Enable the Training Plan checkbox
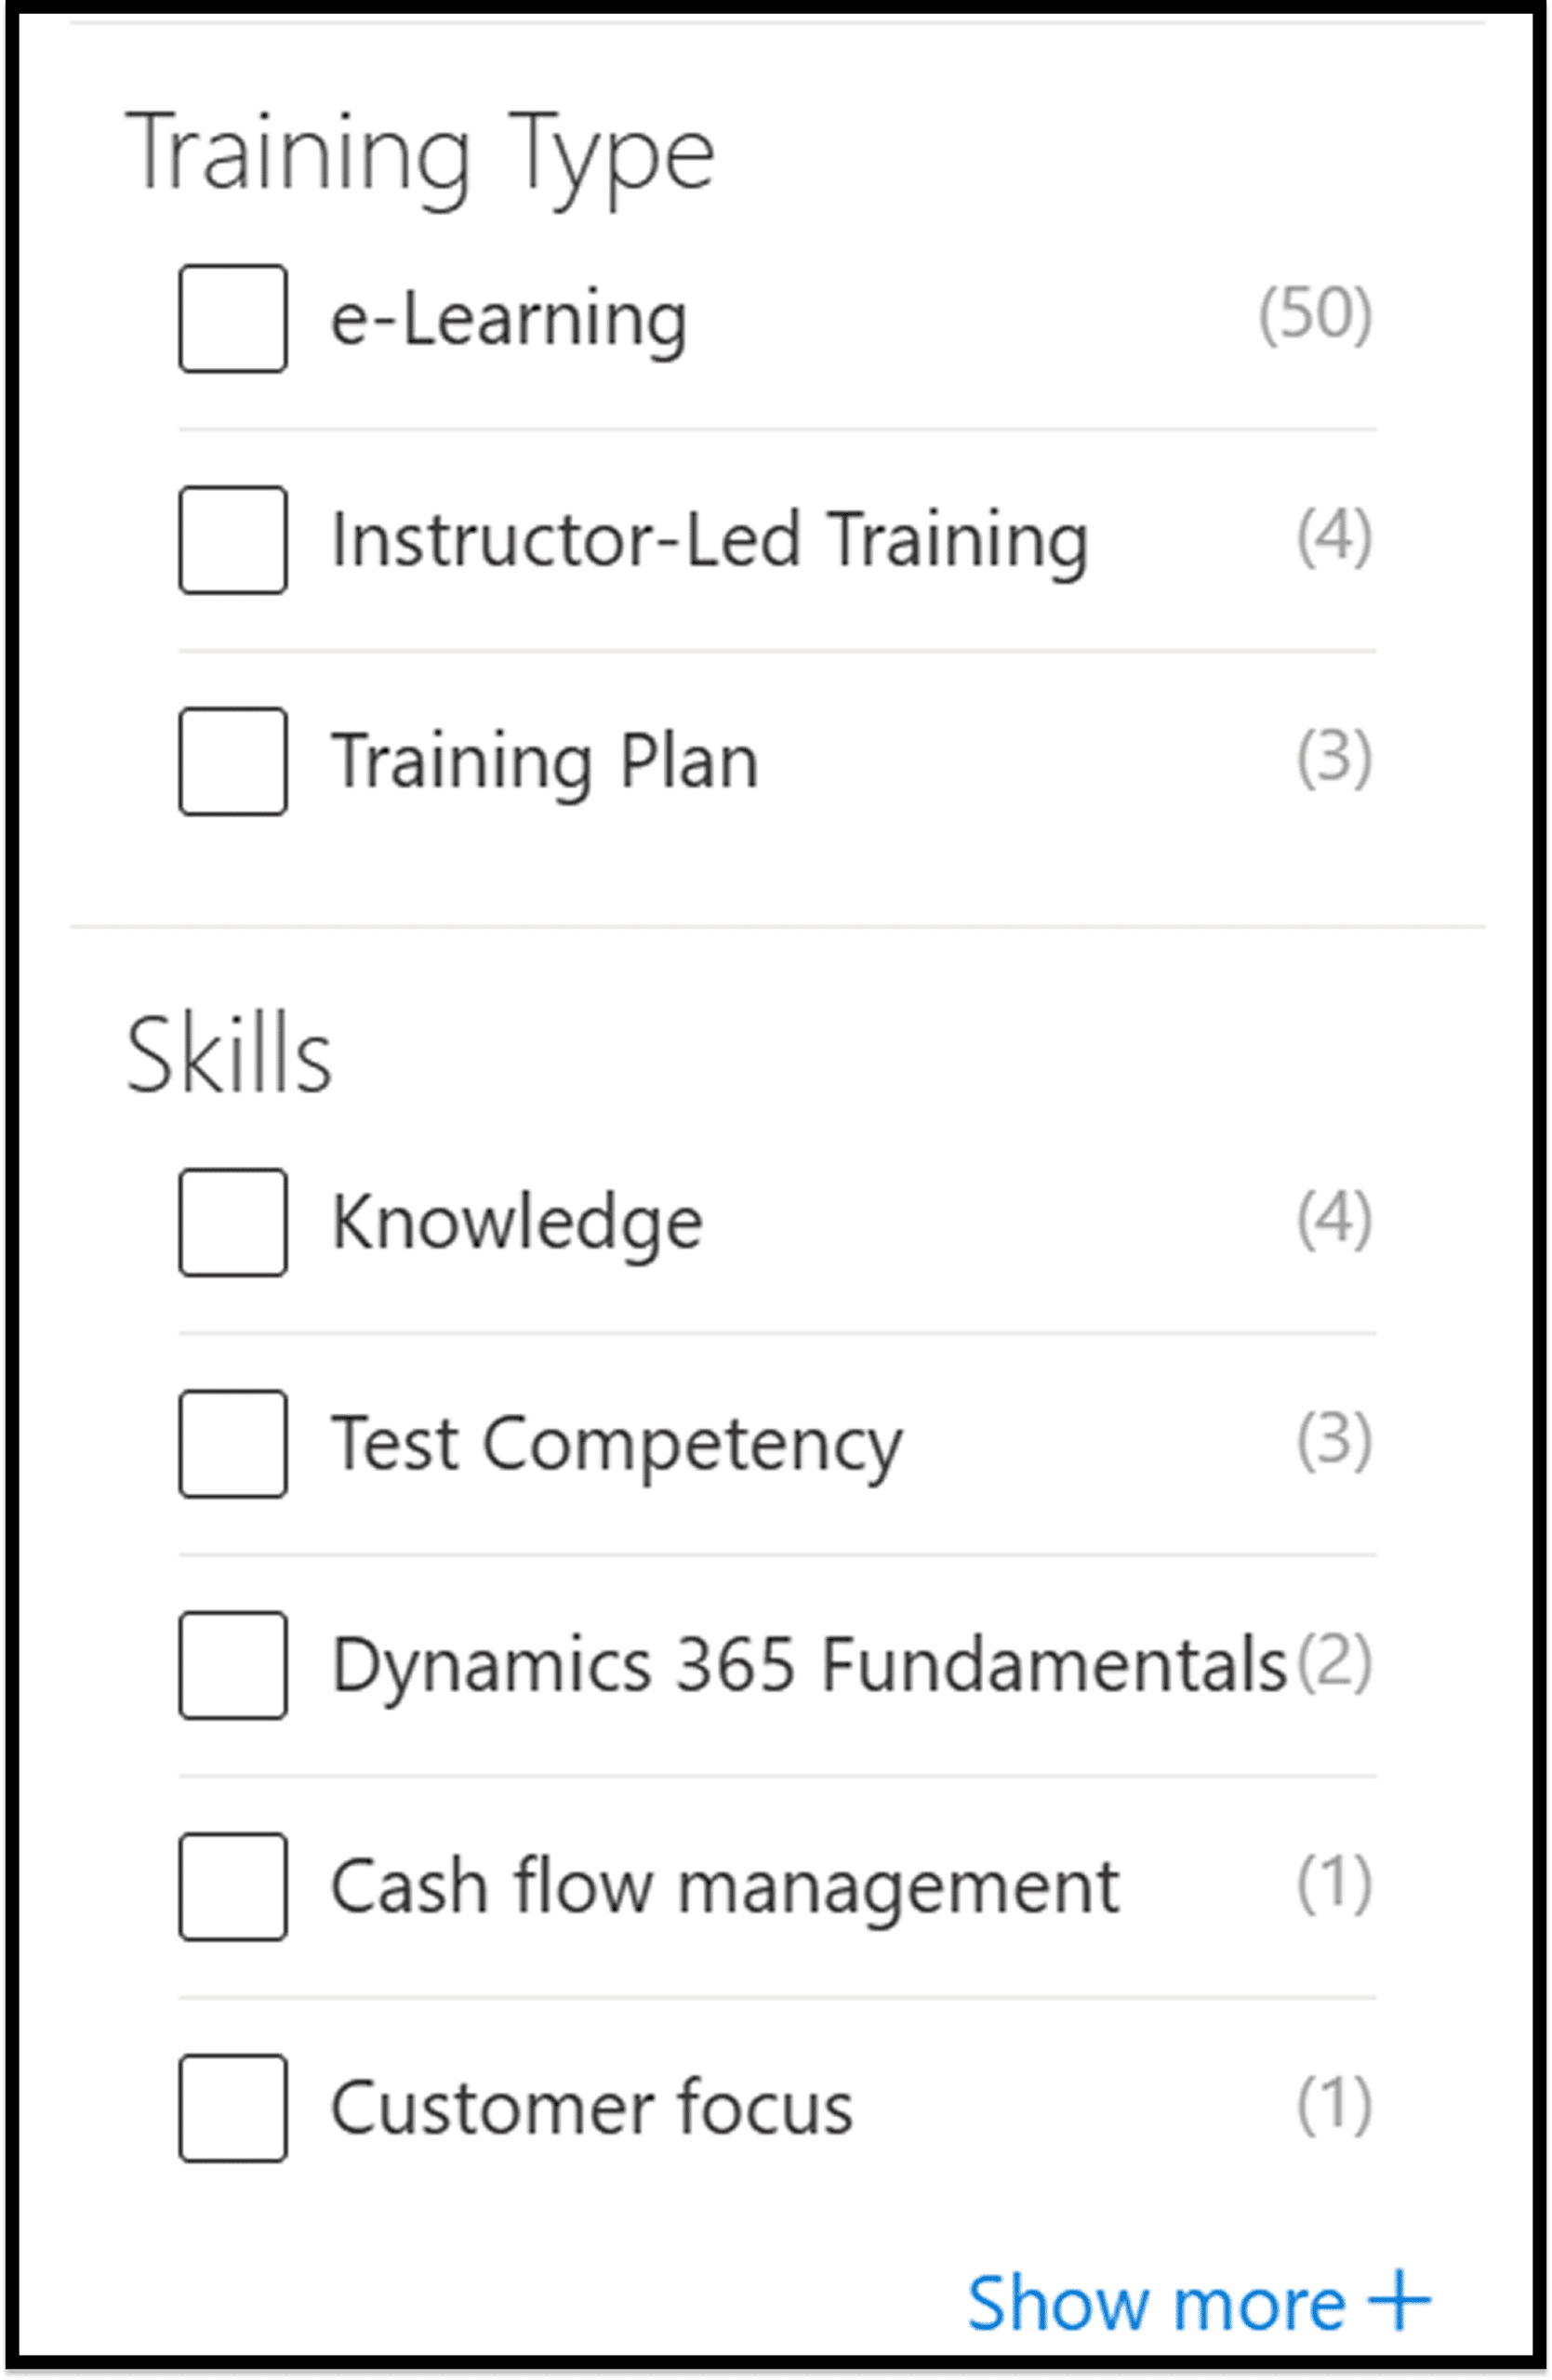Screen dimensions: 1552x2380 pos(233,761)
